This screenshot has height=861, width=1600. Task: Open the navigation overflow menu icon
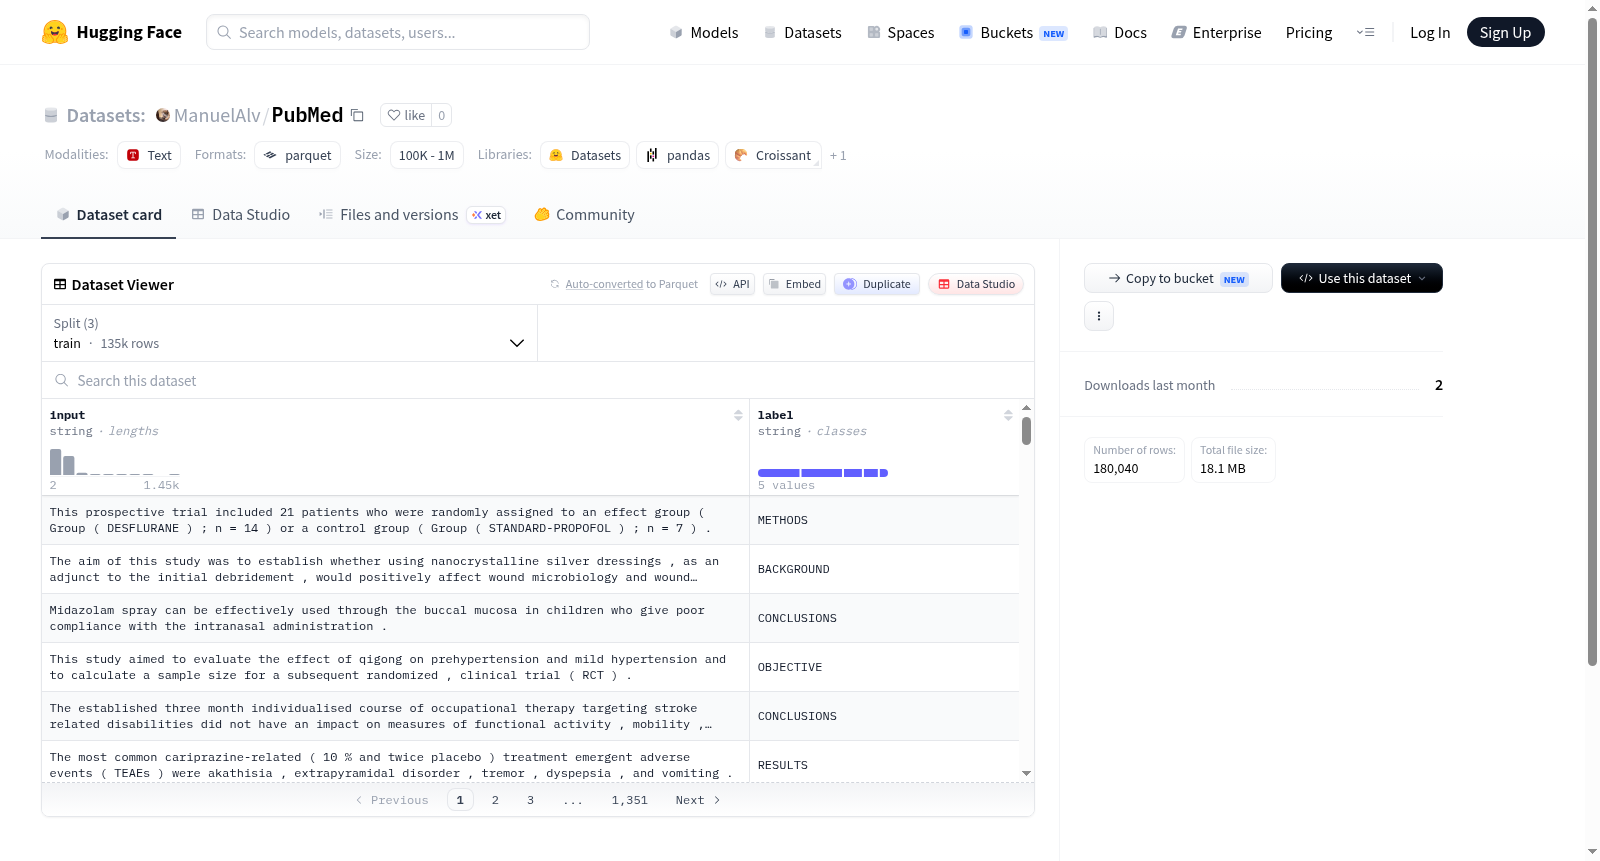click(x=1365, y=32)
